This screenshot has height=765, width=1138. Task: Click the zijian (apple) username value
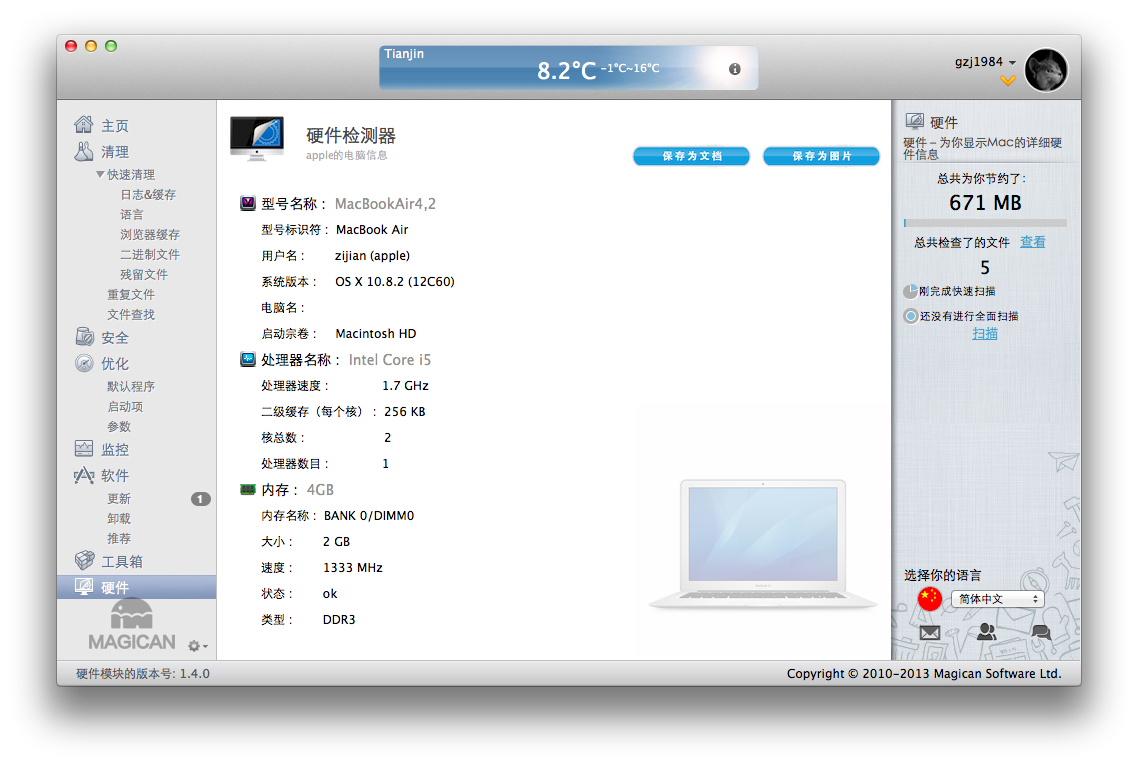pos(372,255)
